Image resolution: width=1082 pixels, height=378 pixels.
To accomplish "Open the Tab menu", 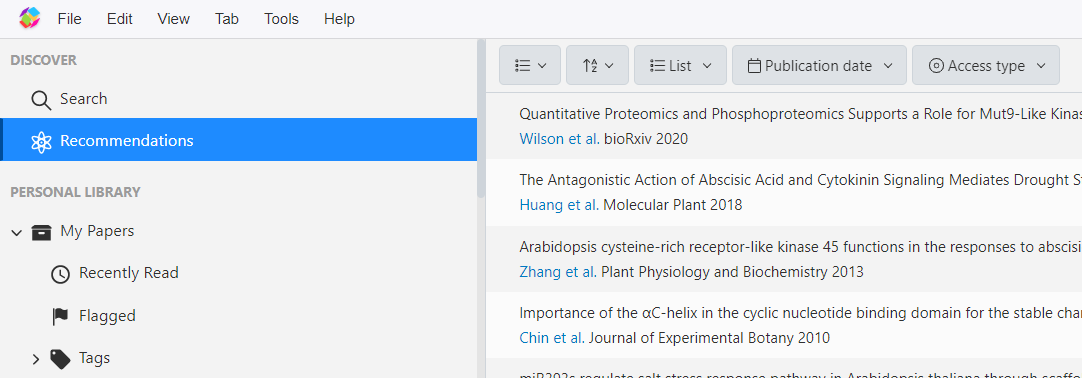I will click(227, 19).
